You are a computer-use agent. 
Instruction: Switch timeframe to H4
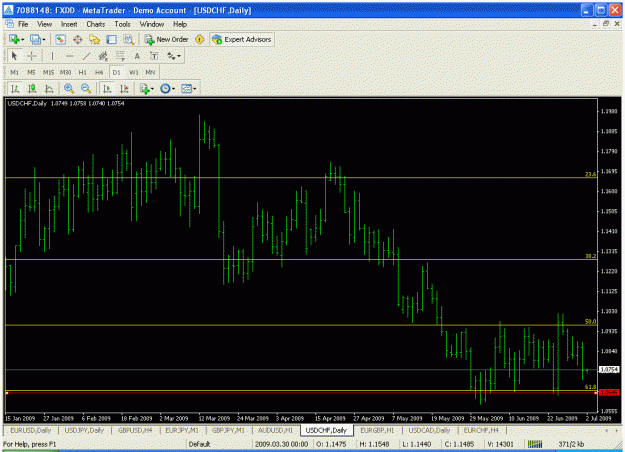[99, 72]
